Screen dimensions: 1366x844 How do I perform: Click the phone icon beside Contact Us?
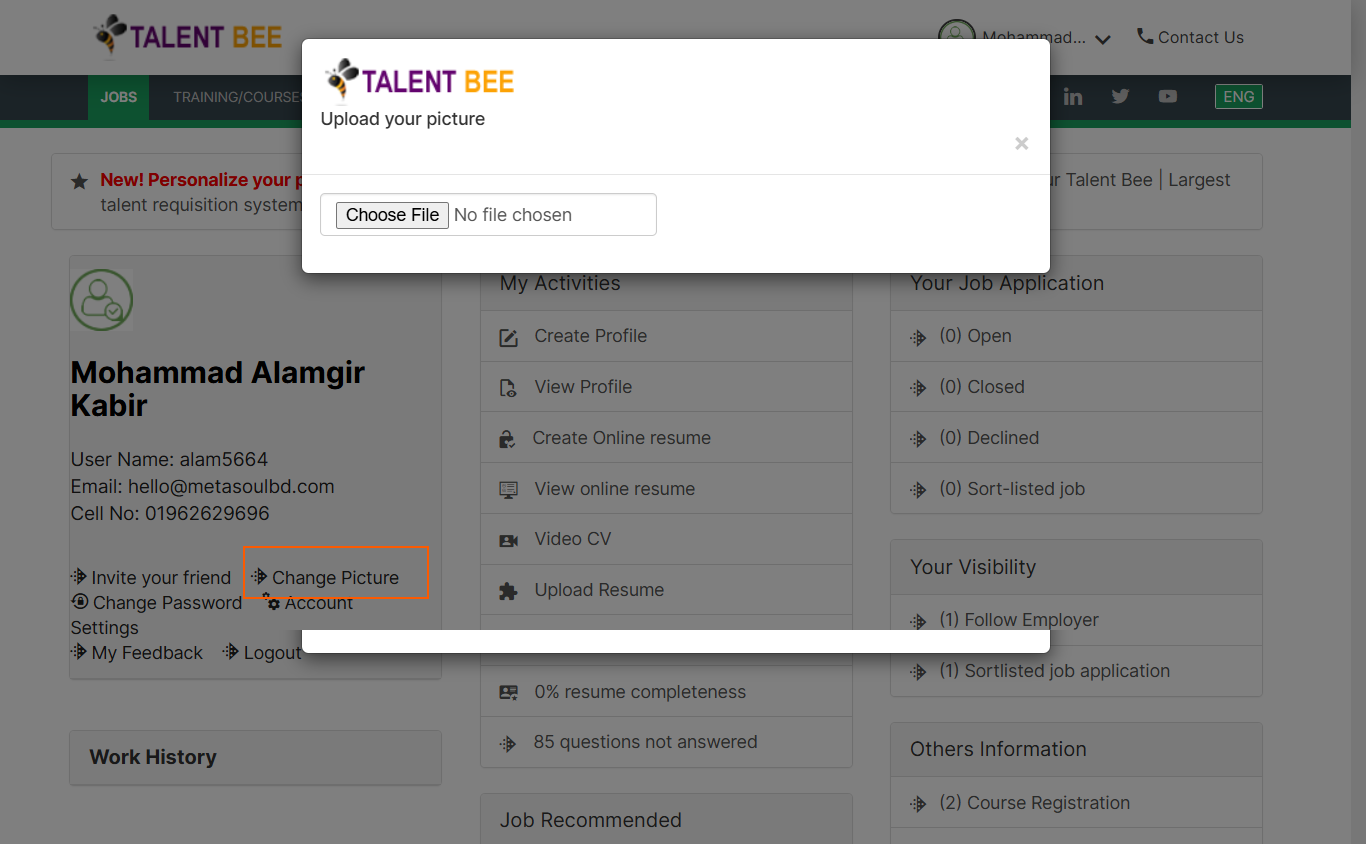(1145, 37)
